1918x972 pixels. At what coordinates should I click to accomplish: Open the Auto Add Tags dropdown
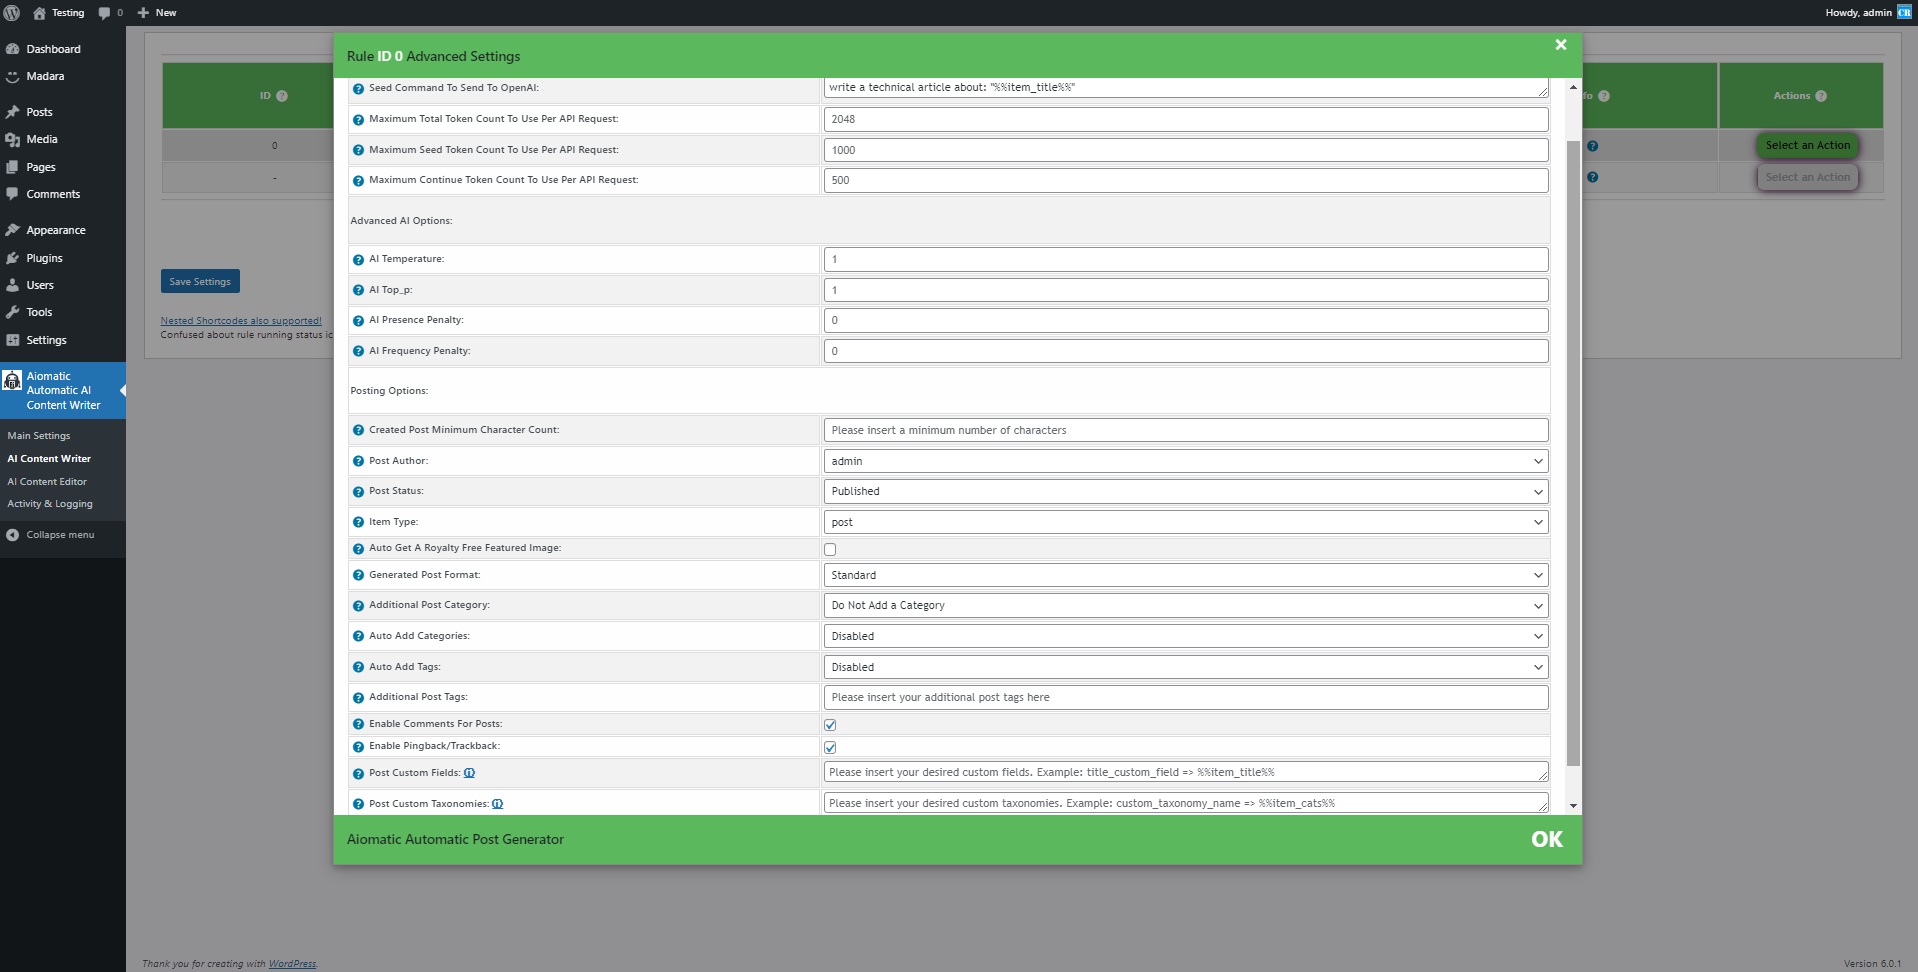pos(1186,667)
